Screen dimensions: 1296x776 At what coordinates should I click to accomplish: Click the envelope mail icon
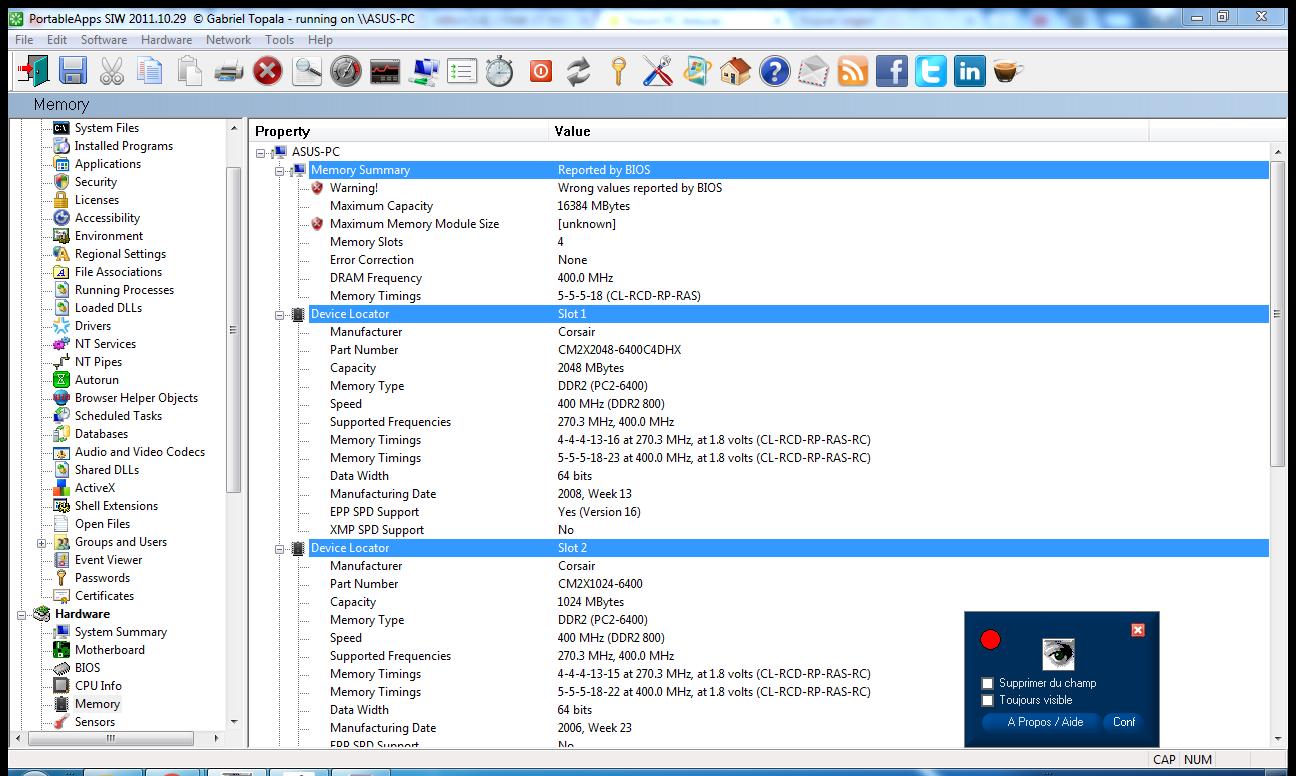[814, 71]
